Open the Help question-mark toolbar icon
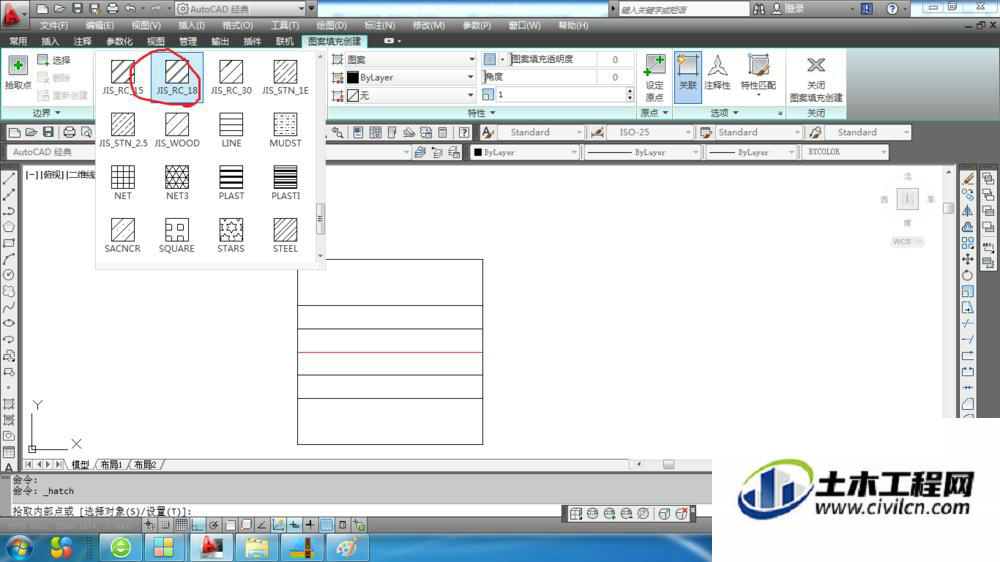The height and width of the screenshot is (562, 1000). tap(464, 132)
